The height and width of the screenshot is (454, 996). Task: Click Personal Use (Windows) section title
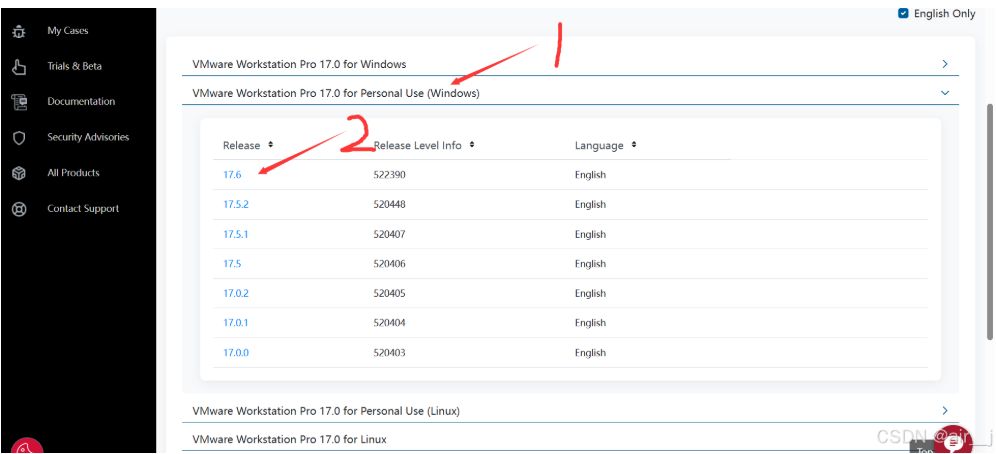[336, 93]
